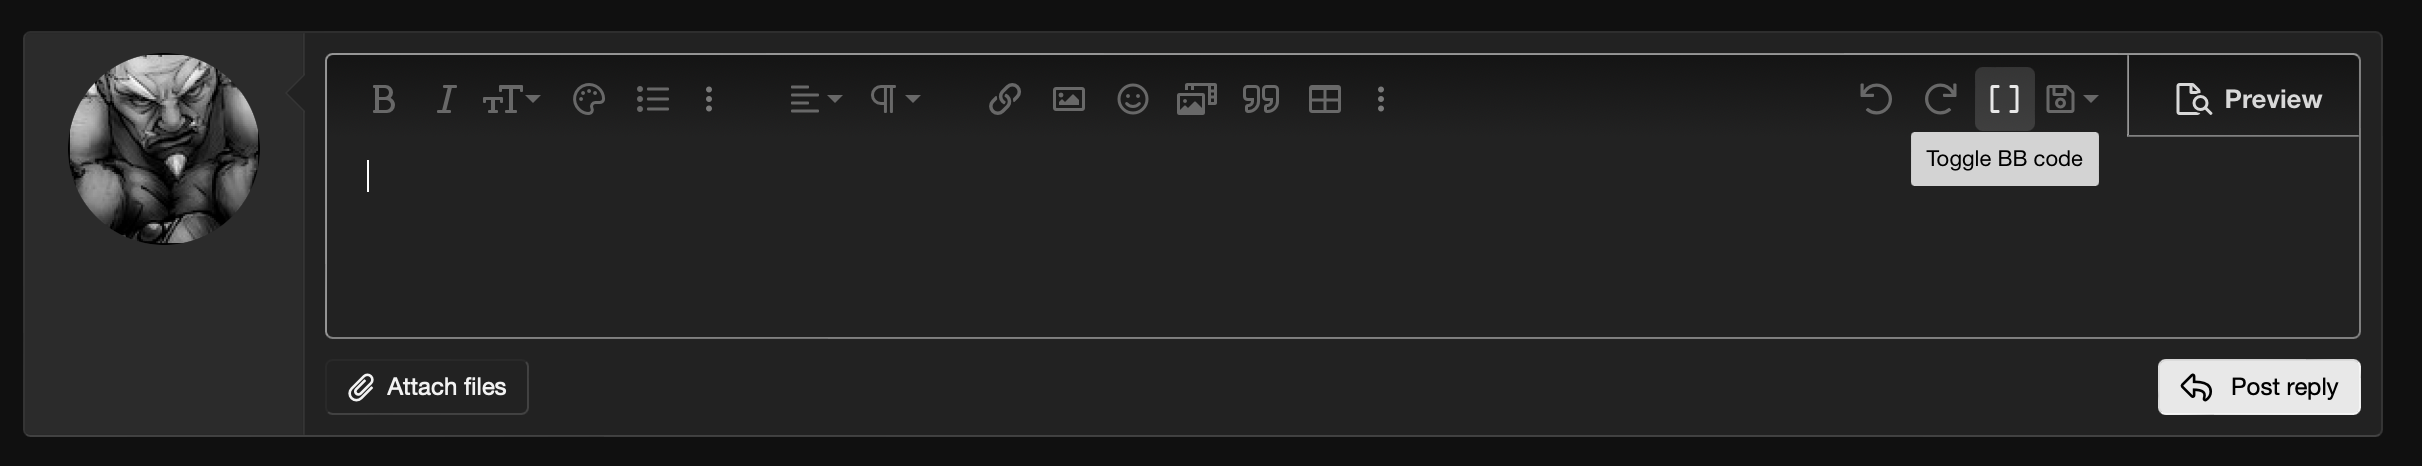Click the Preview tab
Image resolution: width=2422 pixels, height=466 pixels.
[2247, 99]
